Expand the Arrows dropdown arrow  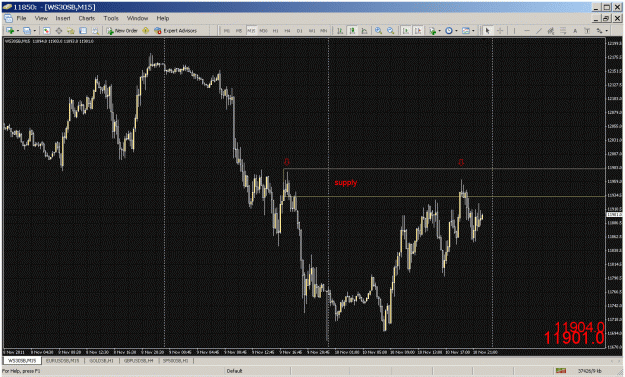(607, 31)
